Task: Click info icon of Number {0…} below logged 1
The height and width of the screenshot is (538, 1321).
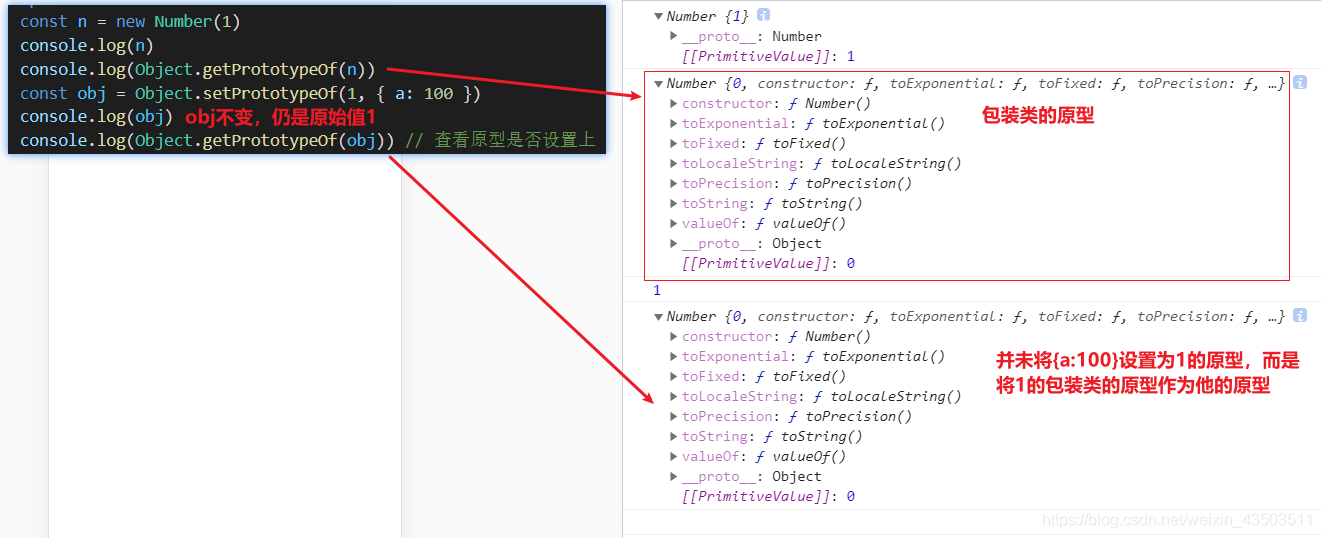Action: 1300,315
